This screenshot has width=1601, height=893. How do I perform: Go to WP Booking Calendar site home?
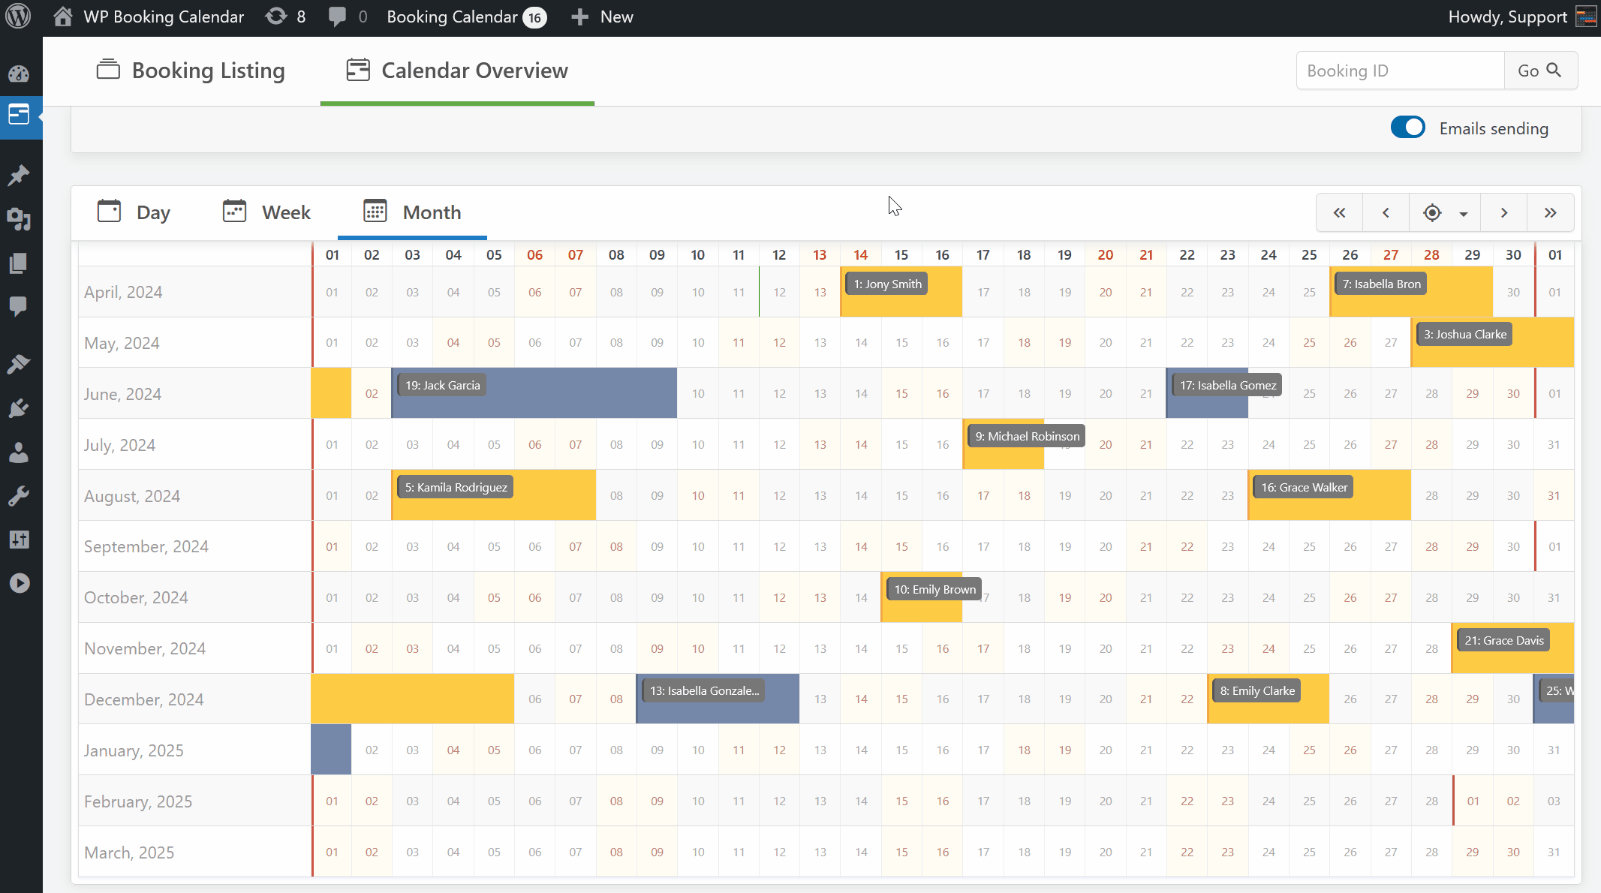[x=149, y=17]
